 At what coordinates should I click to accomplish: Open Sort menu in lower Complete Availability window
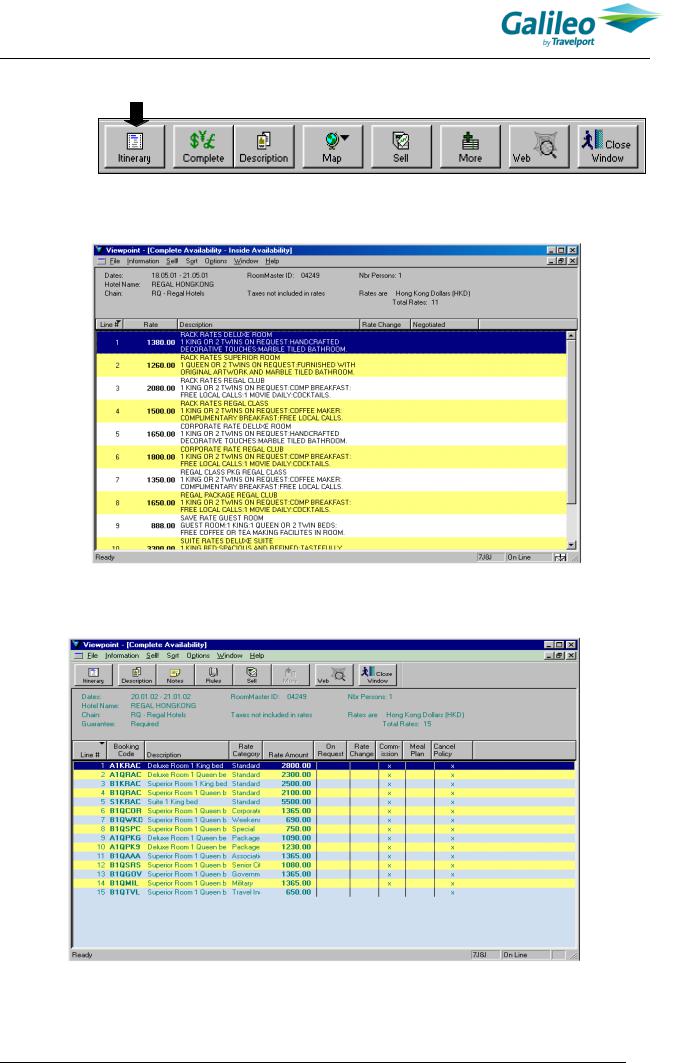[173, 656]
